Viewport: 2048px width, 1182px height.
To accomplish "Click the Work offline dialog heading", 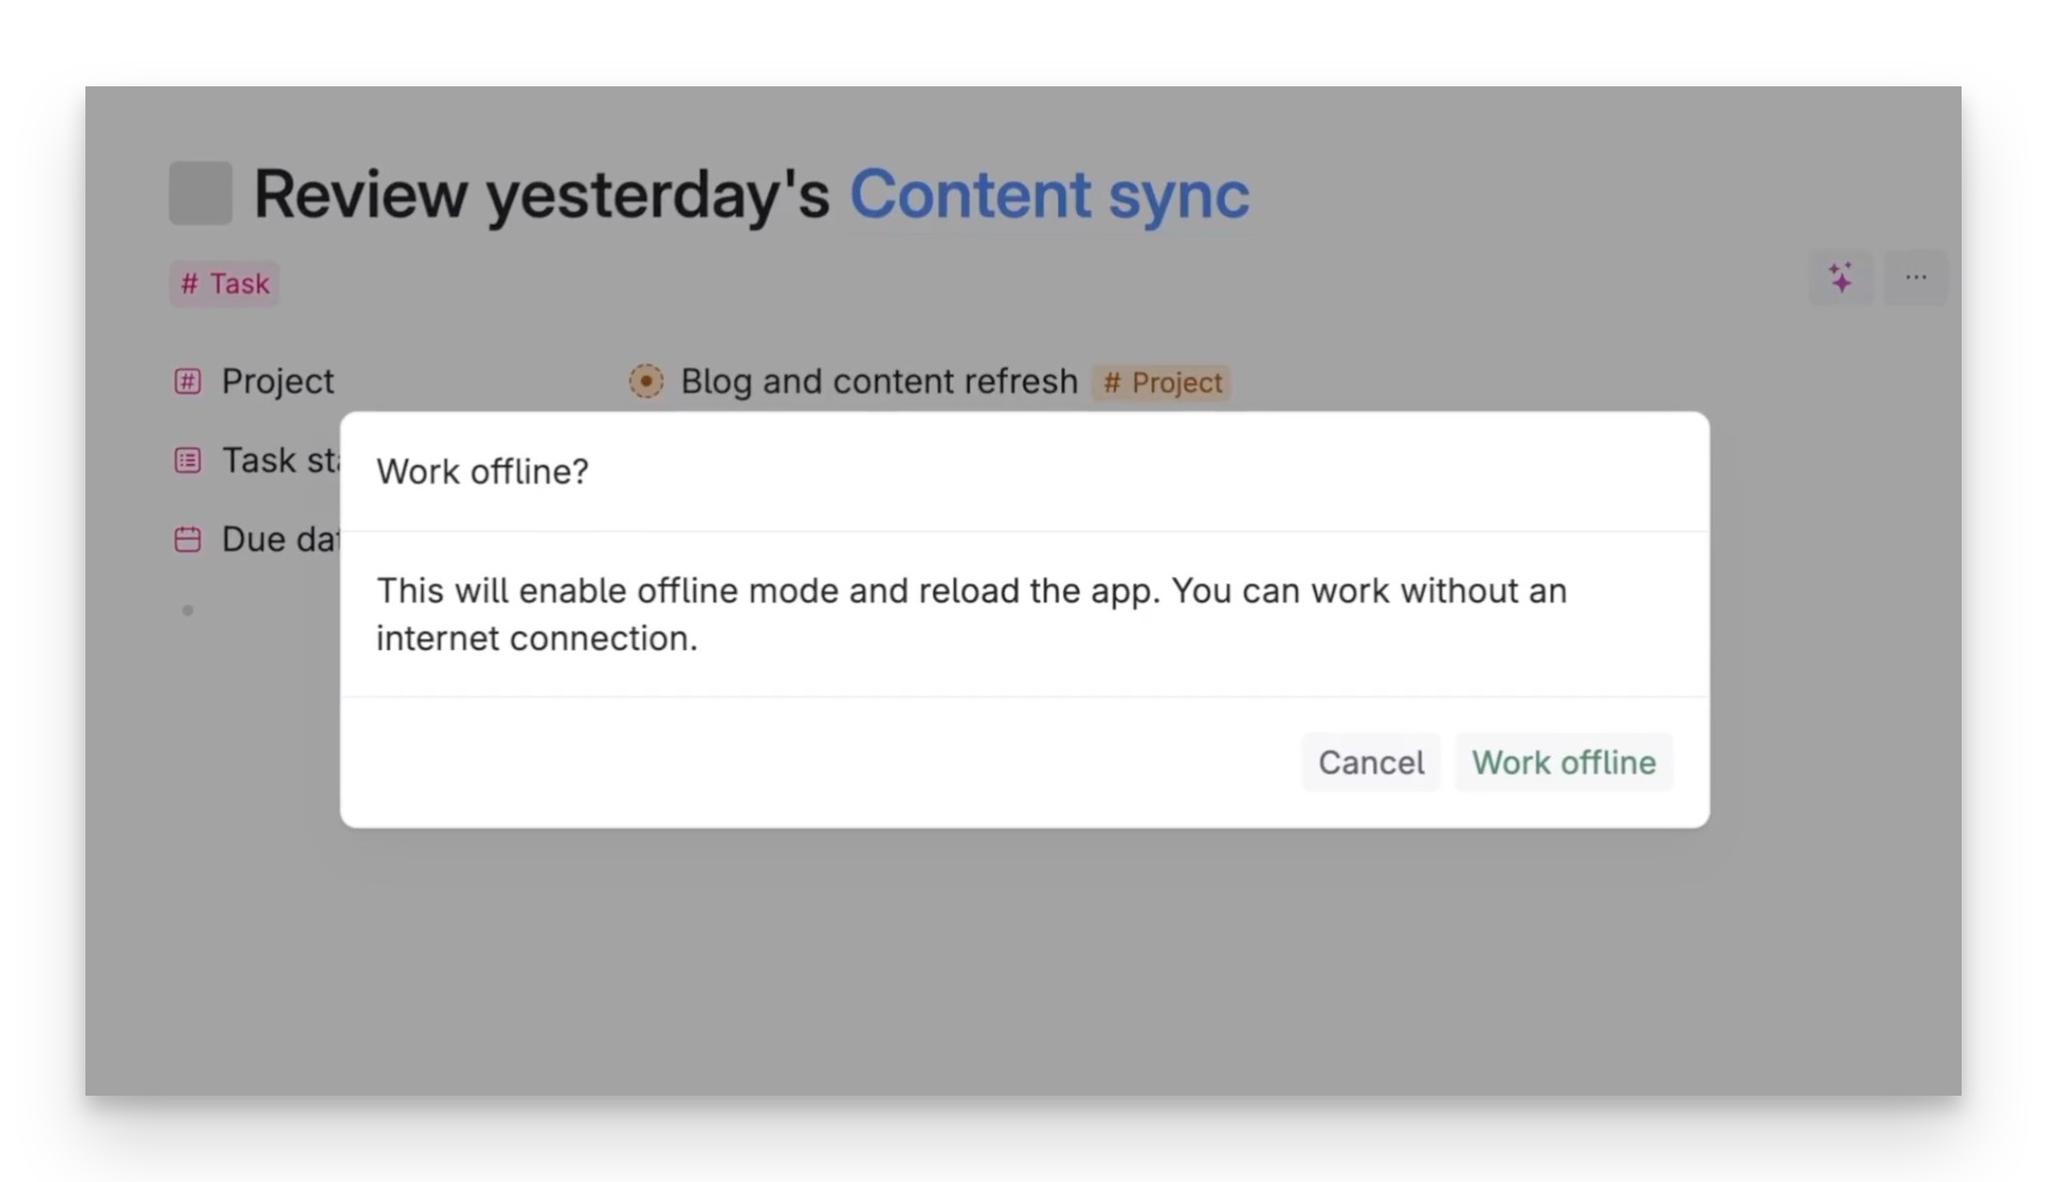I will pyautogui.click(x=483, y=471).
